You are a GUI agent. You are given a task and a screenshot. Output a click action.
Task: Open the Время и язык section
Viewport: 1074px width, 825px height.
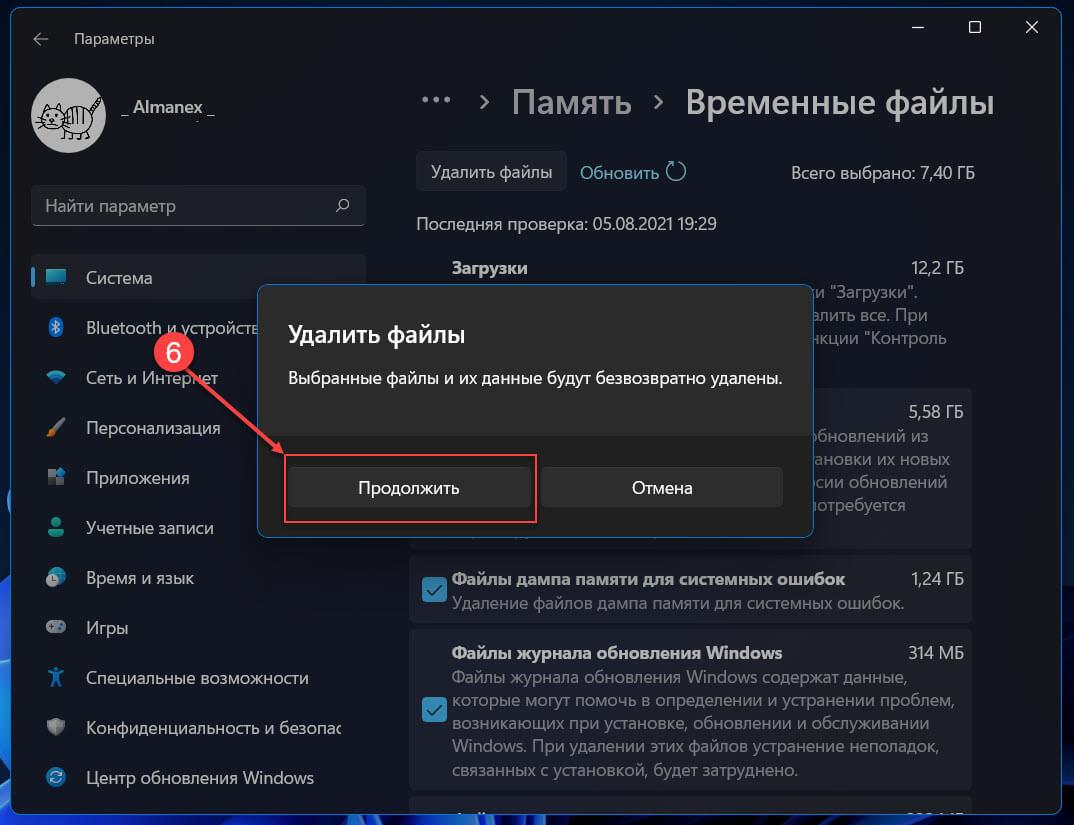pyautogui.click(x=199, y=578)
